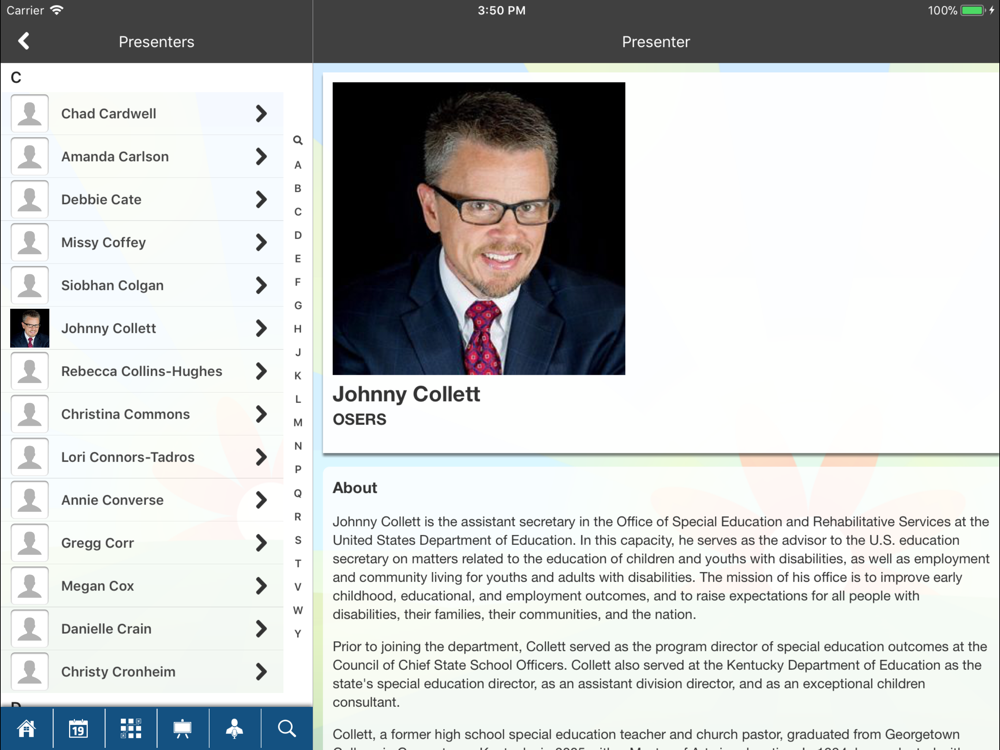Select the name Johnny Collett in the list
Image resolution: width=1000 pixels, height=750 pixels.
point(108,328)
